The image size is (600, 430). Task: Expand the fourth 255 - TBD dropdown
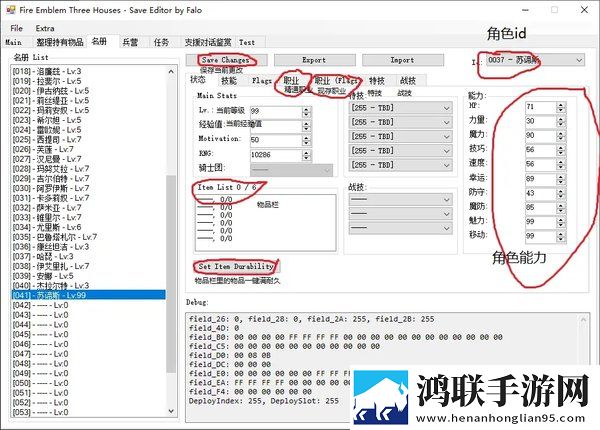pos(401,151)
